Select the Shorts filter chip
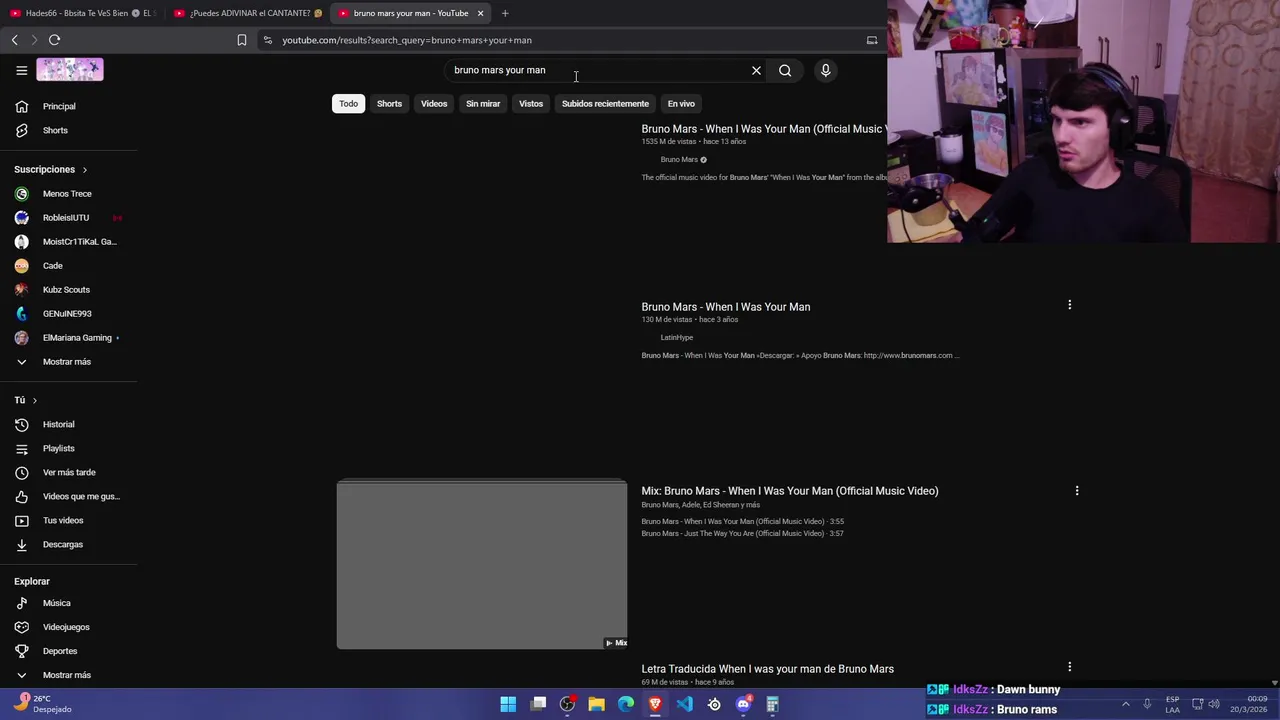The width and height of the screenshot is (1280, 720). pos(389,103)
